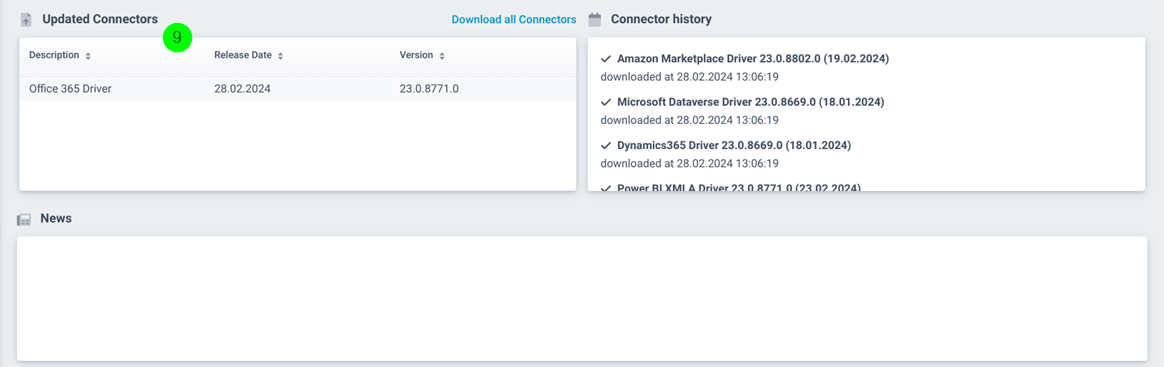
Task: Select the Office 365 Driver row
Action: coord(297,89)
